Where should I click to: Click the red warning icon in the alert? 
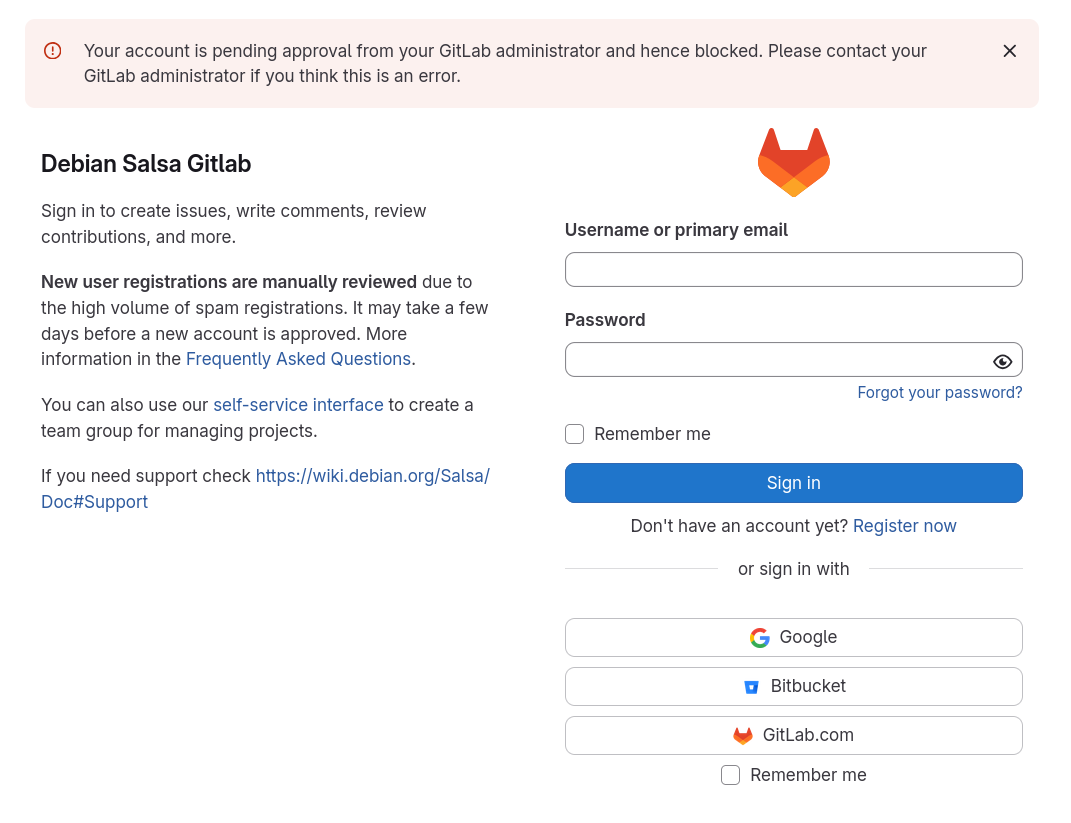53,51
